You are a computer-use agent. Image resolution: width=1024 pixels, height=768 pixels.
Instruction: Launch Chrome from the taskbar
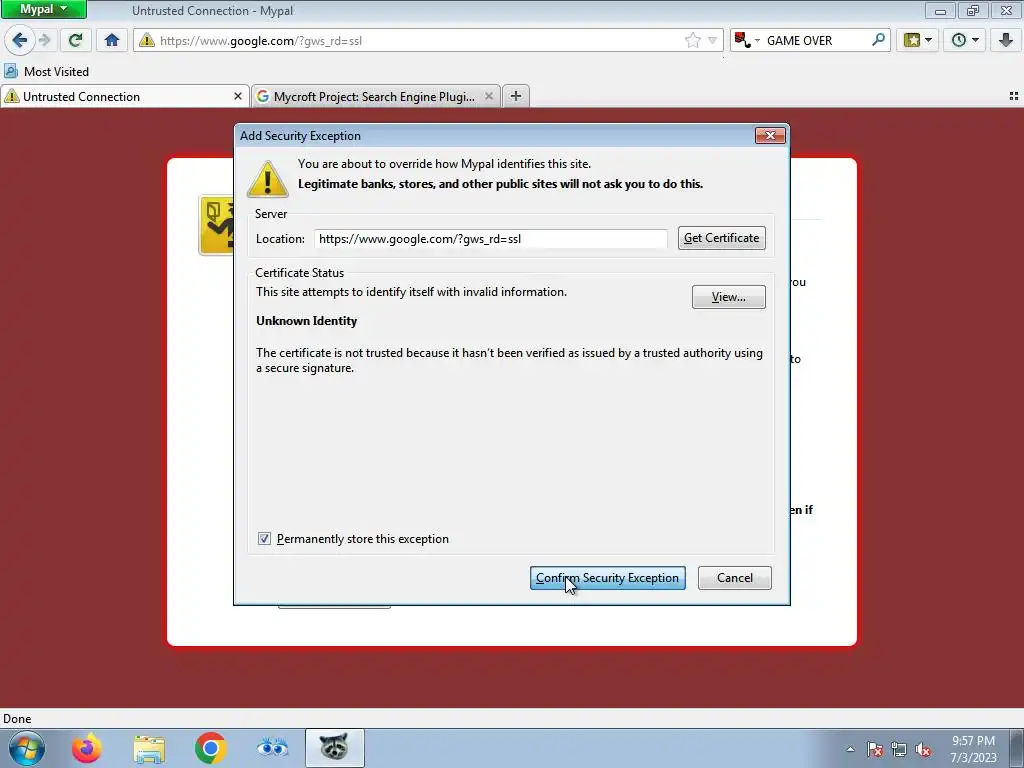pyautogui.click(x=210, y=748)
